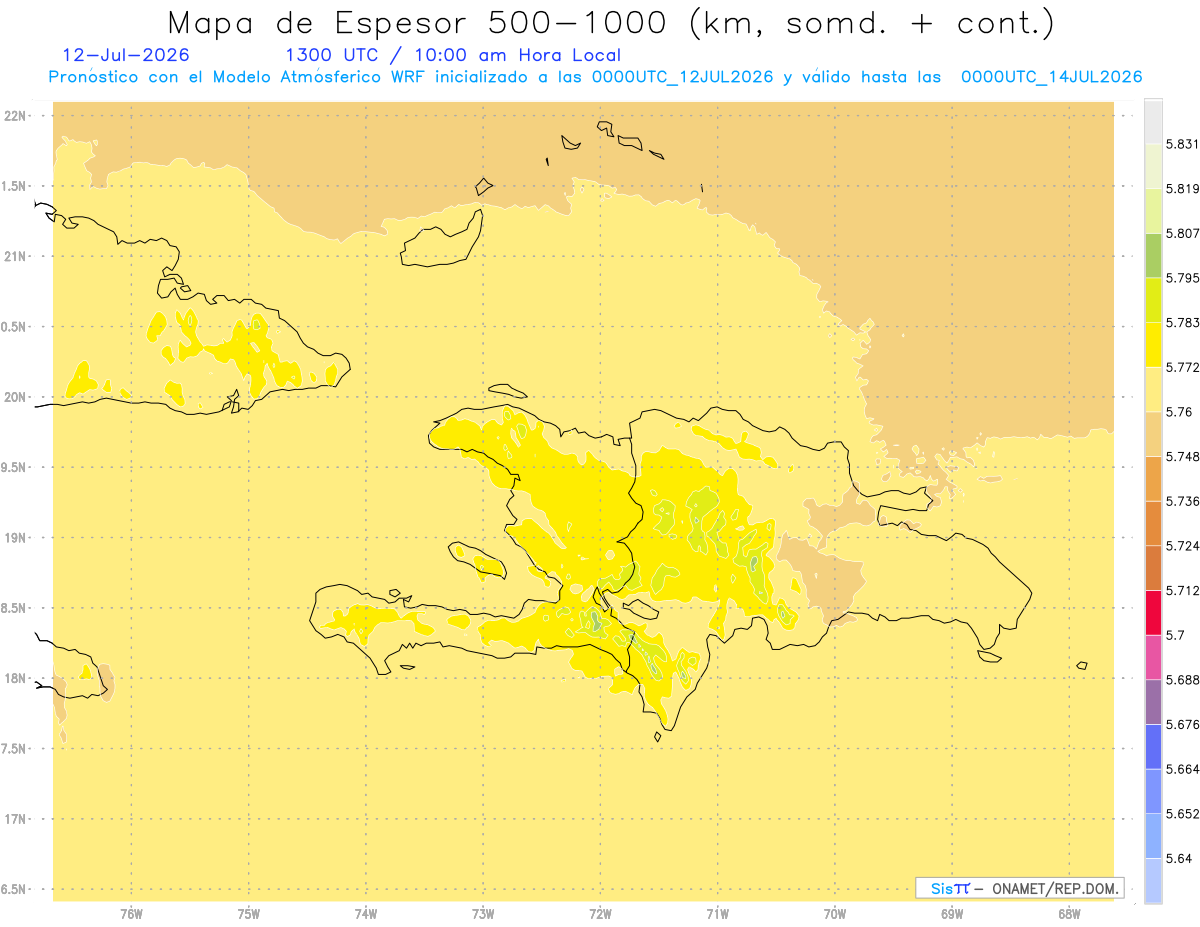Select the dark blue swatch between 5.676 and 5.664

point(1153,746)
